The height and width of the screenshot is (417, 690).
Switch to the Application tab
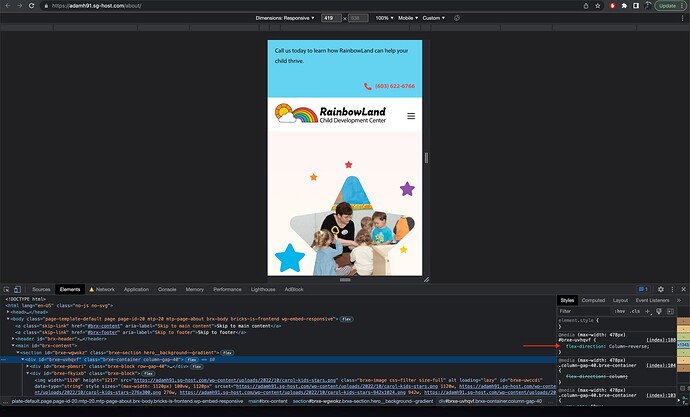136,289
